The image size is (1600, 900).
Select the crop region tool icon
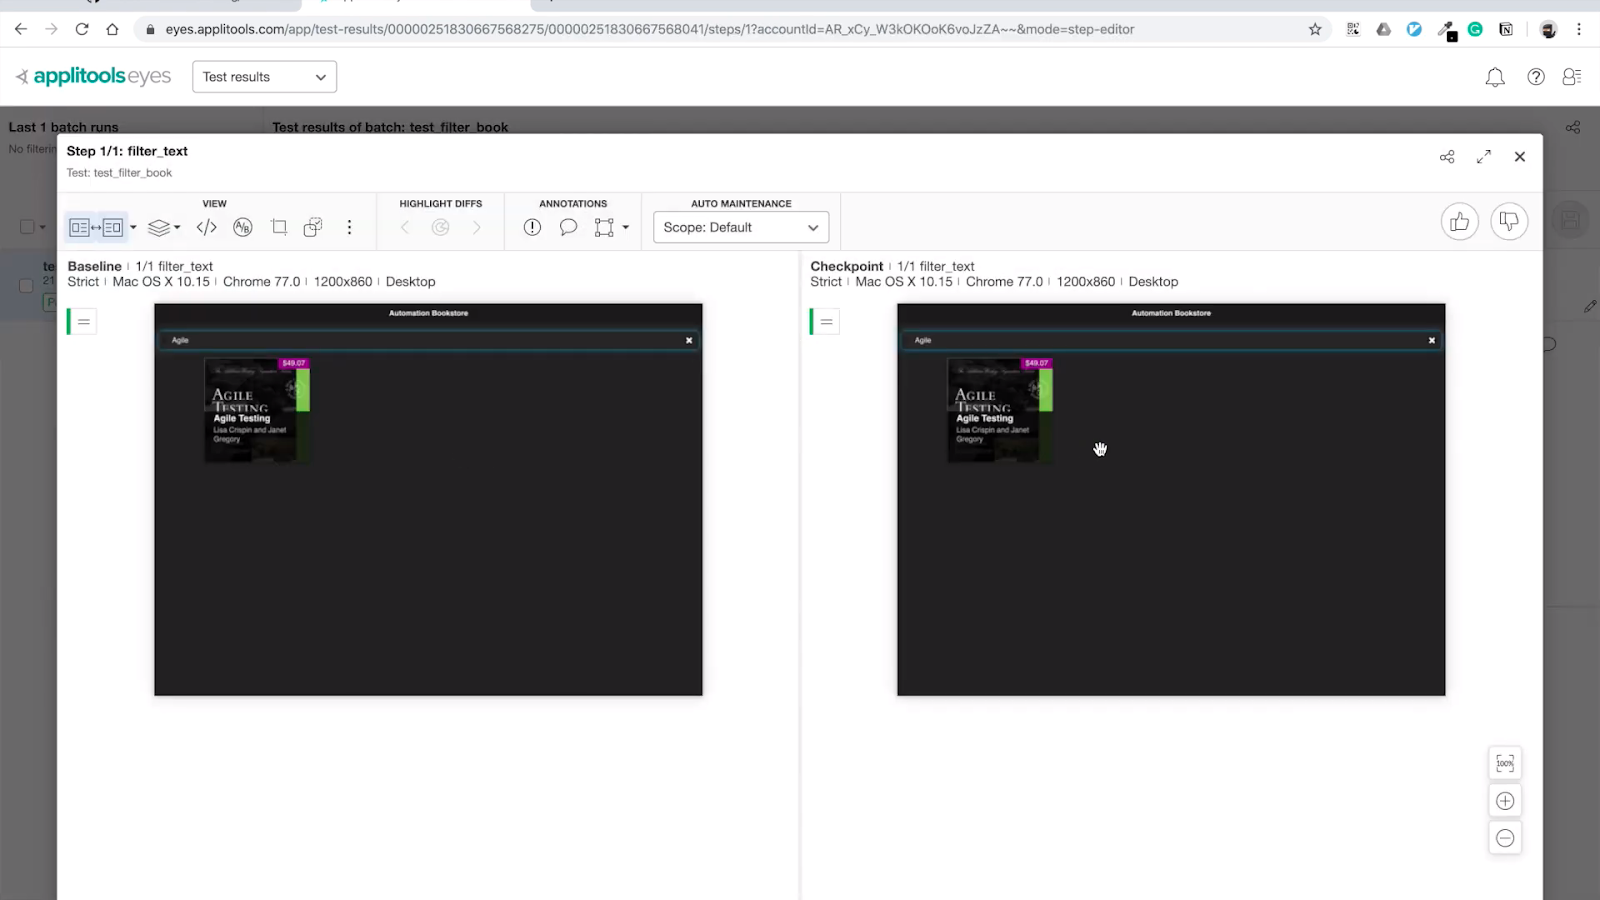click(279, 228)
